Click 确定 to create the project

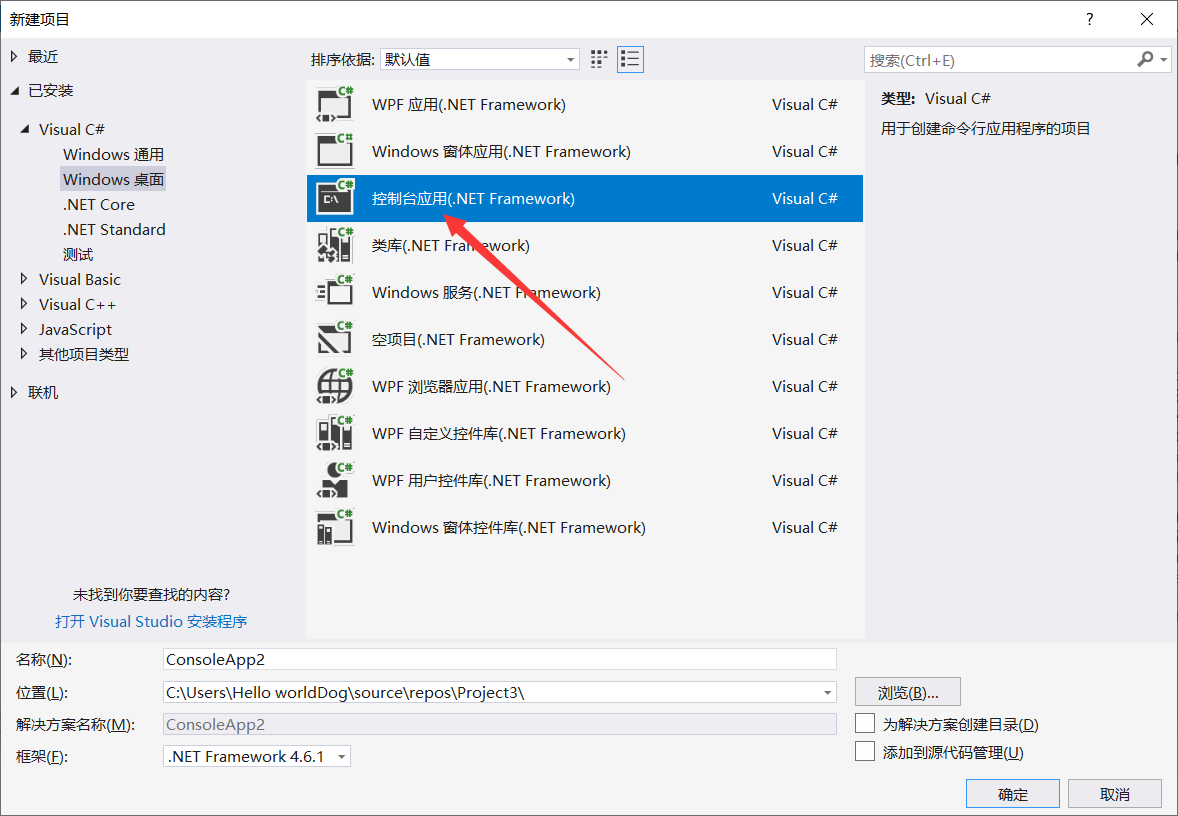click(1013, 794)
